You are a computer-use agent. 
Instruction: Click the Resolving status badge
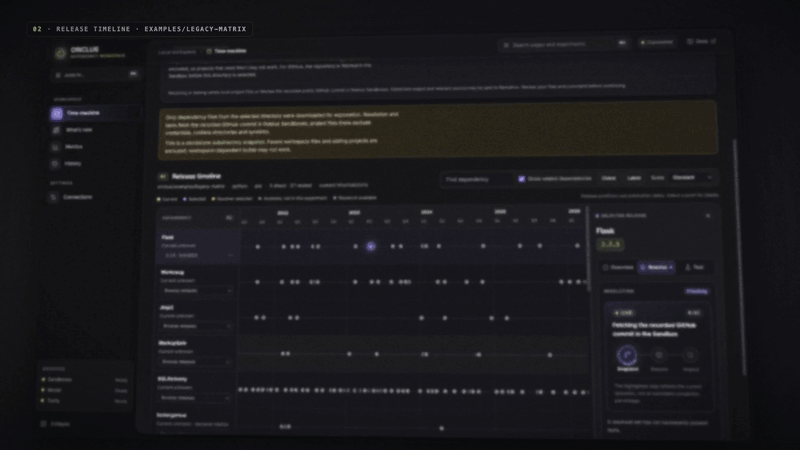pyautogui.click(x=696, y=291)
